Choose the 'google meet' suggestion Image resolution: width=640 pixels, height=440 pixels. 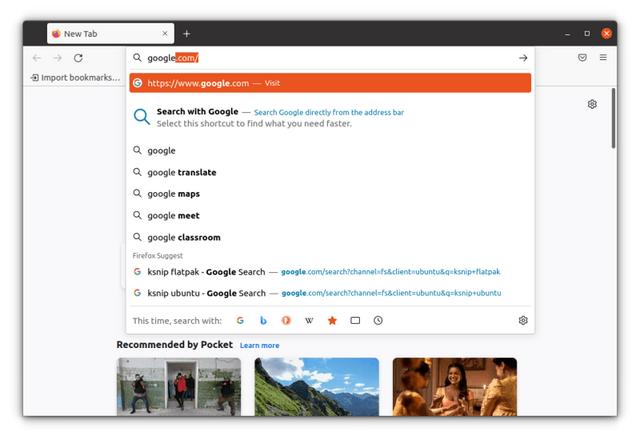click(330, 216)
